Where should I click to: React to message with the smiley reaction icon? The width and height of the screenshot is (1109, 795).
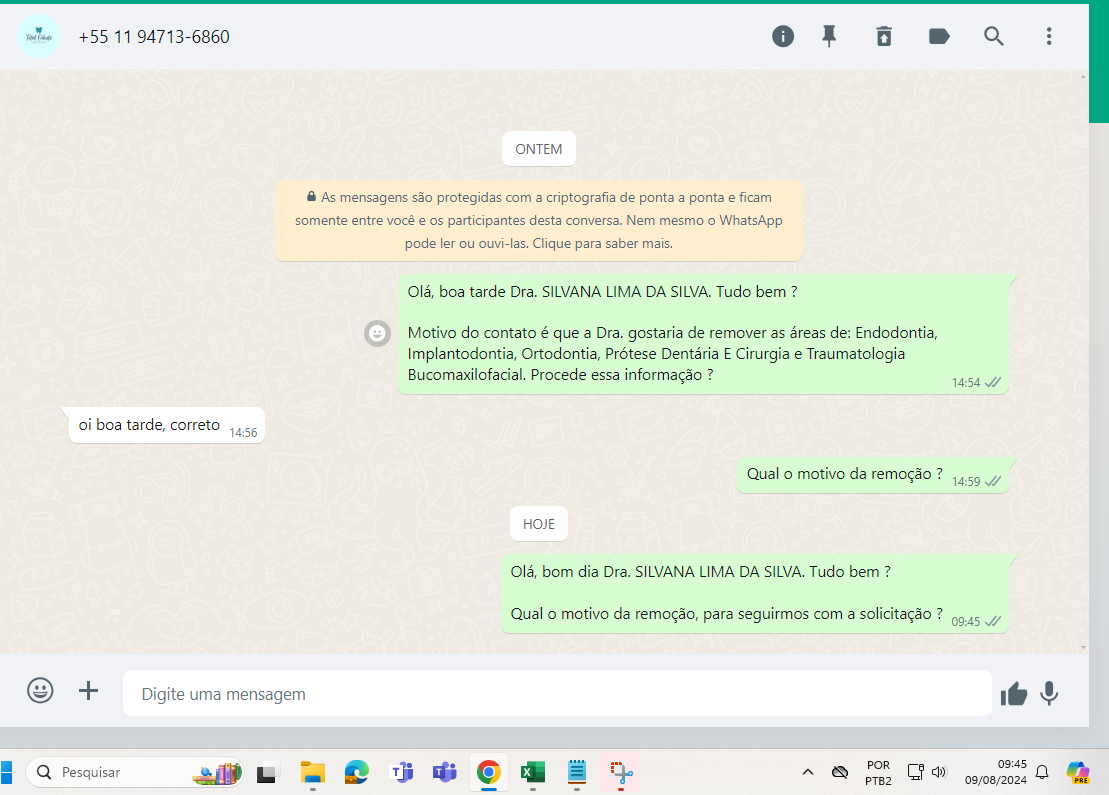(x=378, y=333)
